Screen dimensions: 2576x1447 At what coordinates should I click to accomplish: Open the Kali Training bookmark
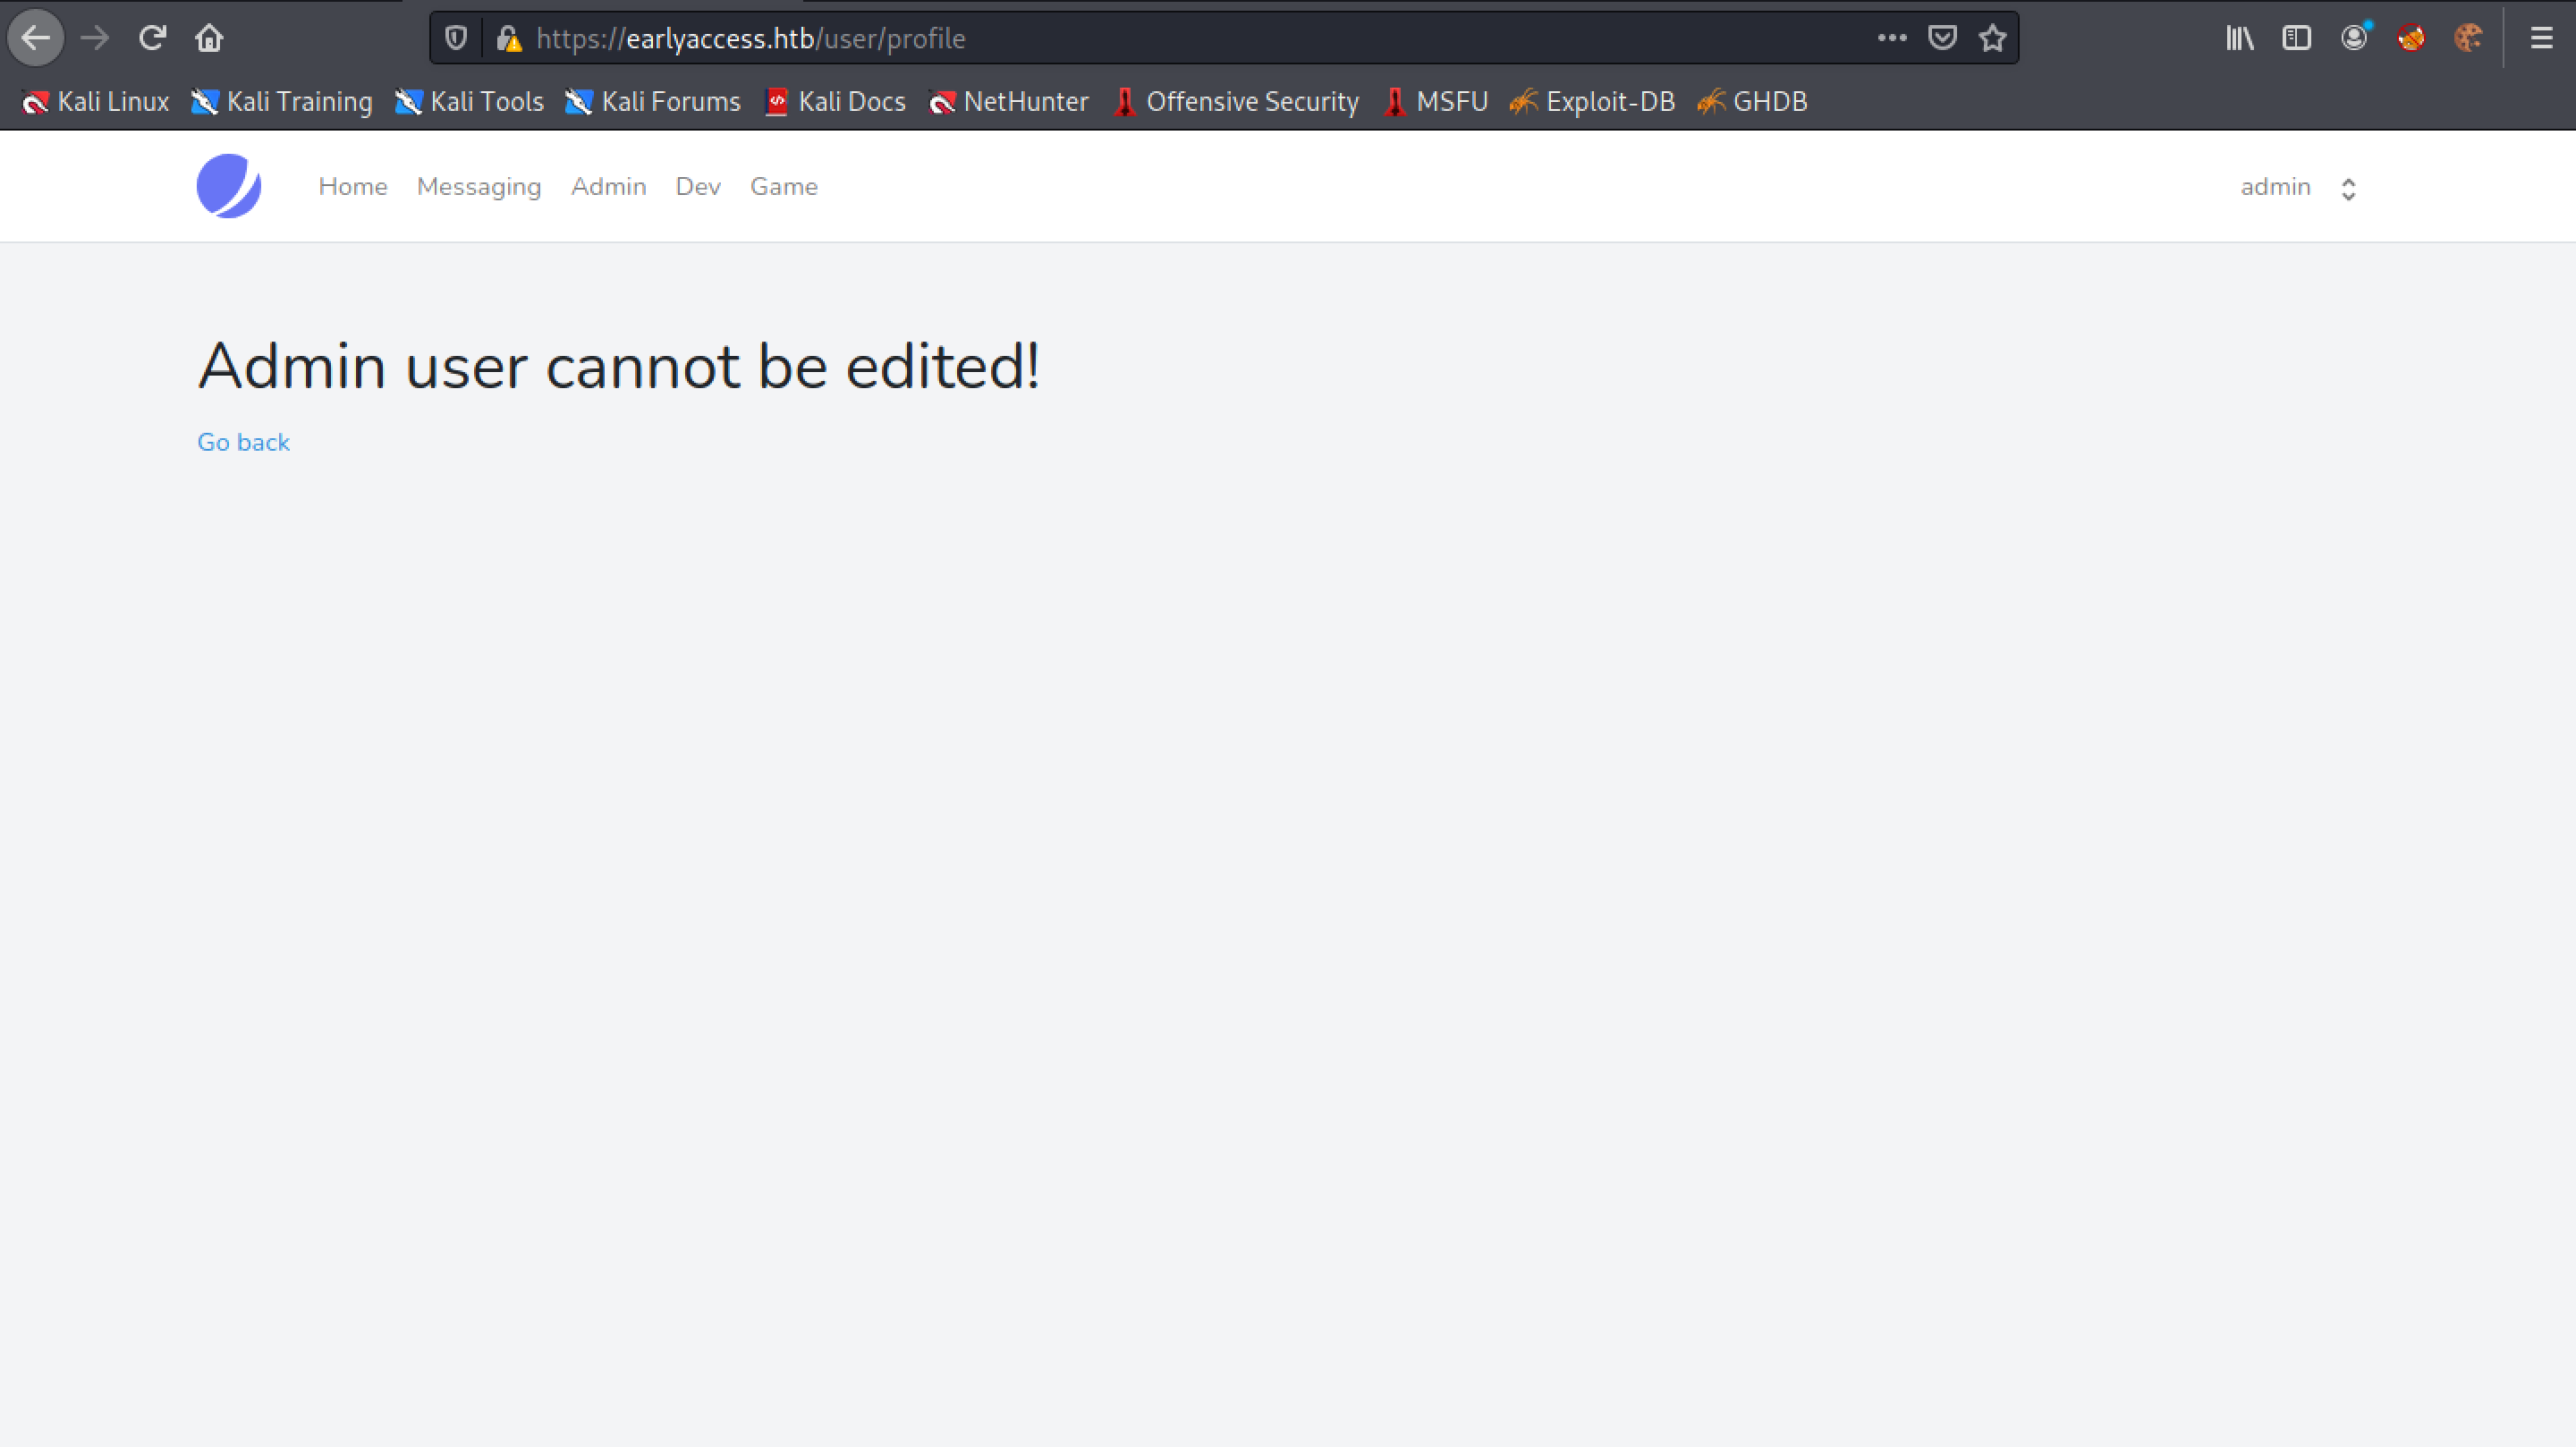point(282,102)
